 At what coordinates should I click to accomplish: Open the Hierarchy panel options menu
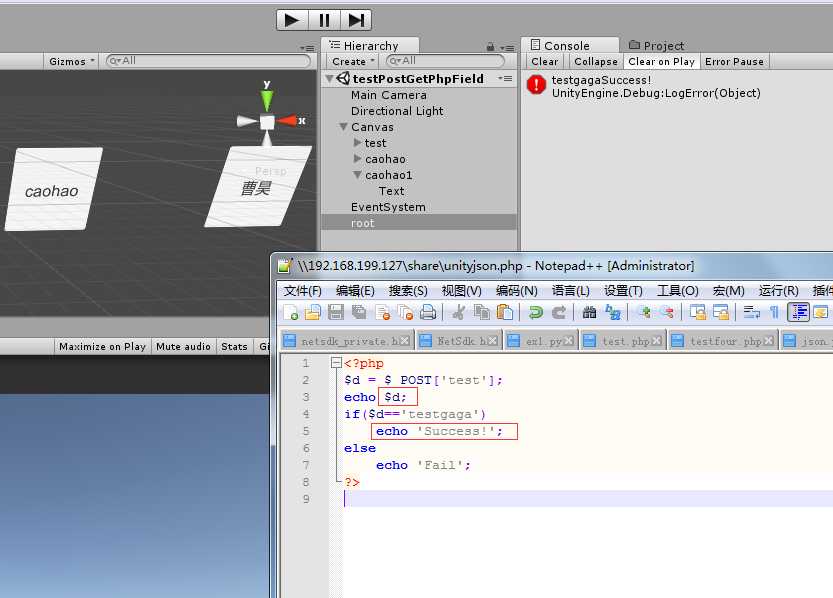pos(508,48)
